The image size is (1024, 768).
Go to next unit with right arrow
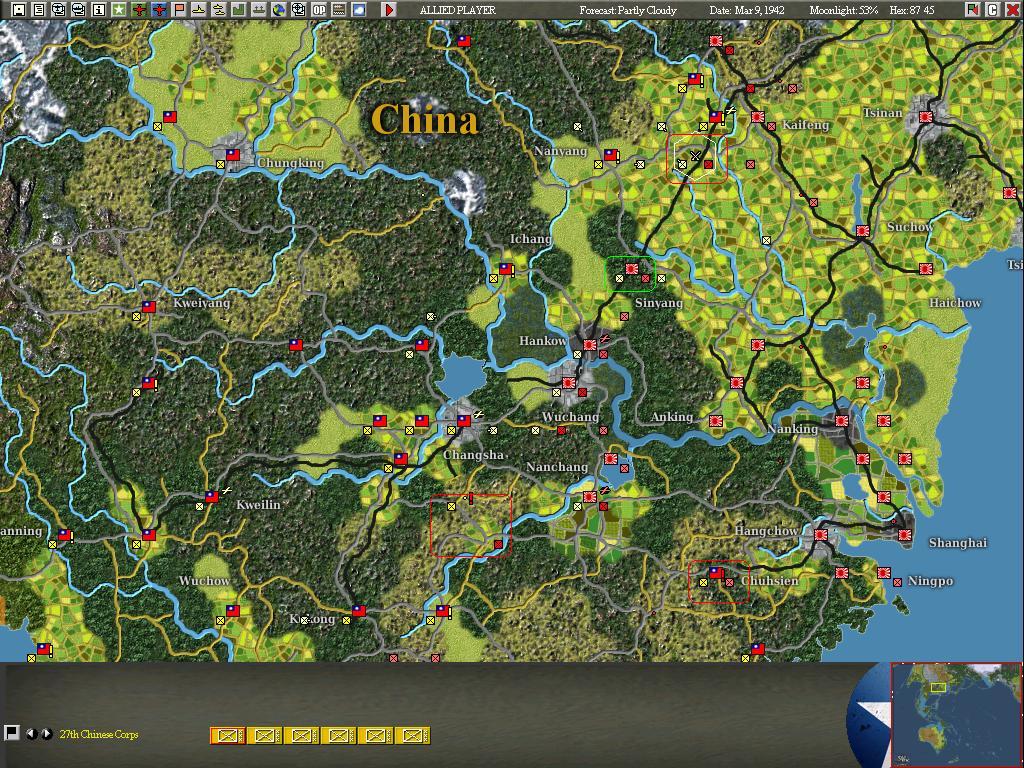coord(46,733)
